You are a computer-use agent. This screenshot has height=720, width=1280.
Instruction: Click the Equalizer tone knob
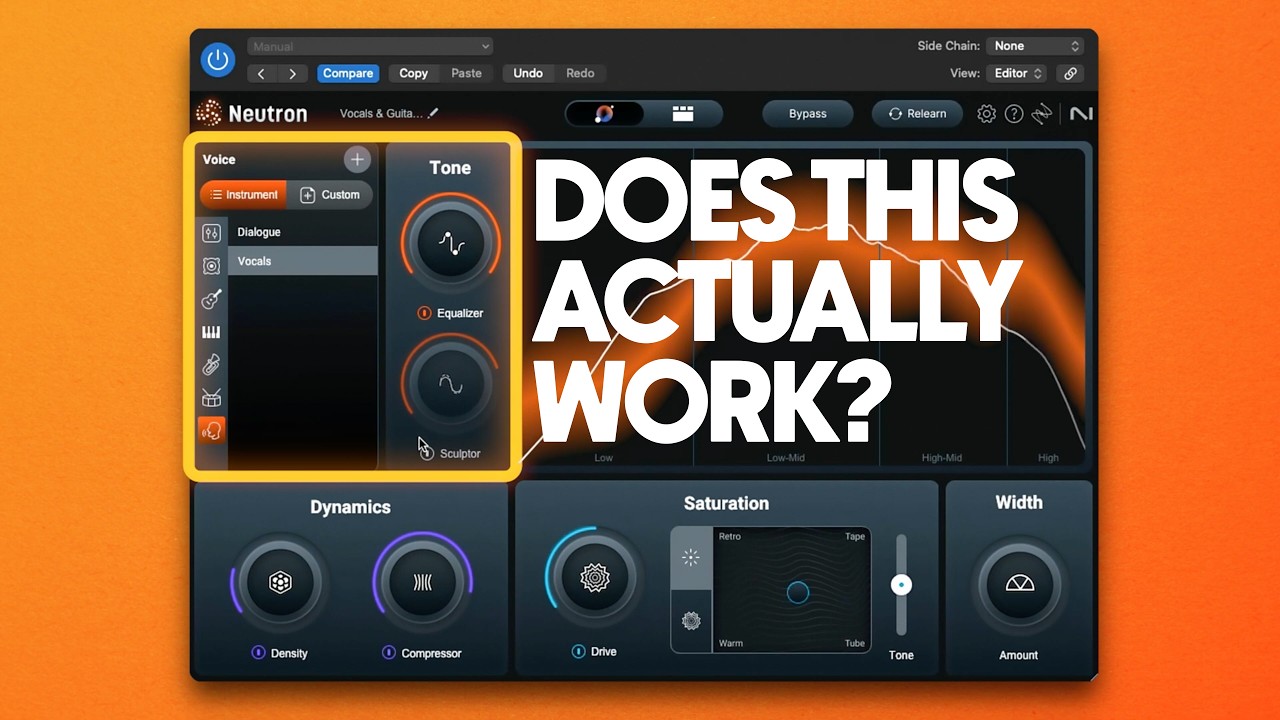pyautogui.click(x=450, y=244)
